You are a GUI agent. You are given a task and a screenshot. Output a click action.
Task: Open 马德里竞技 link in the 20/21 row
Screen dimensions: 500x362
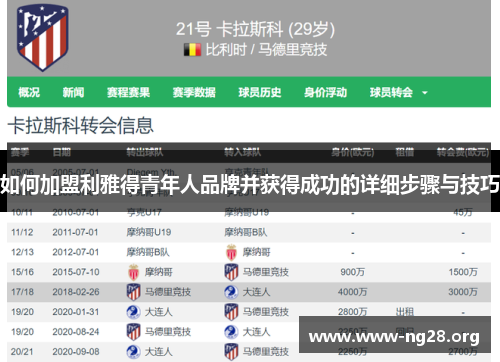(x=266, y=352)
